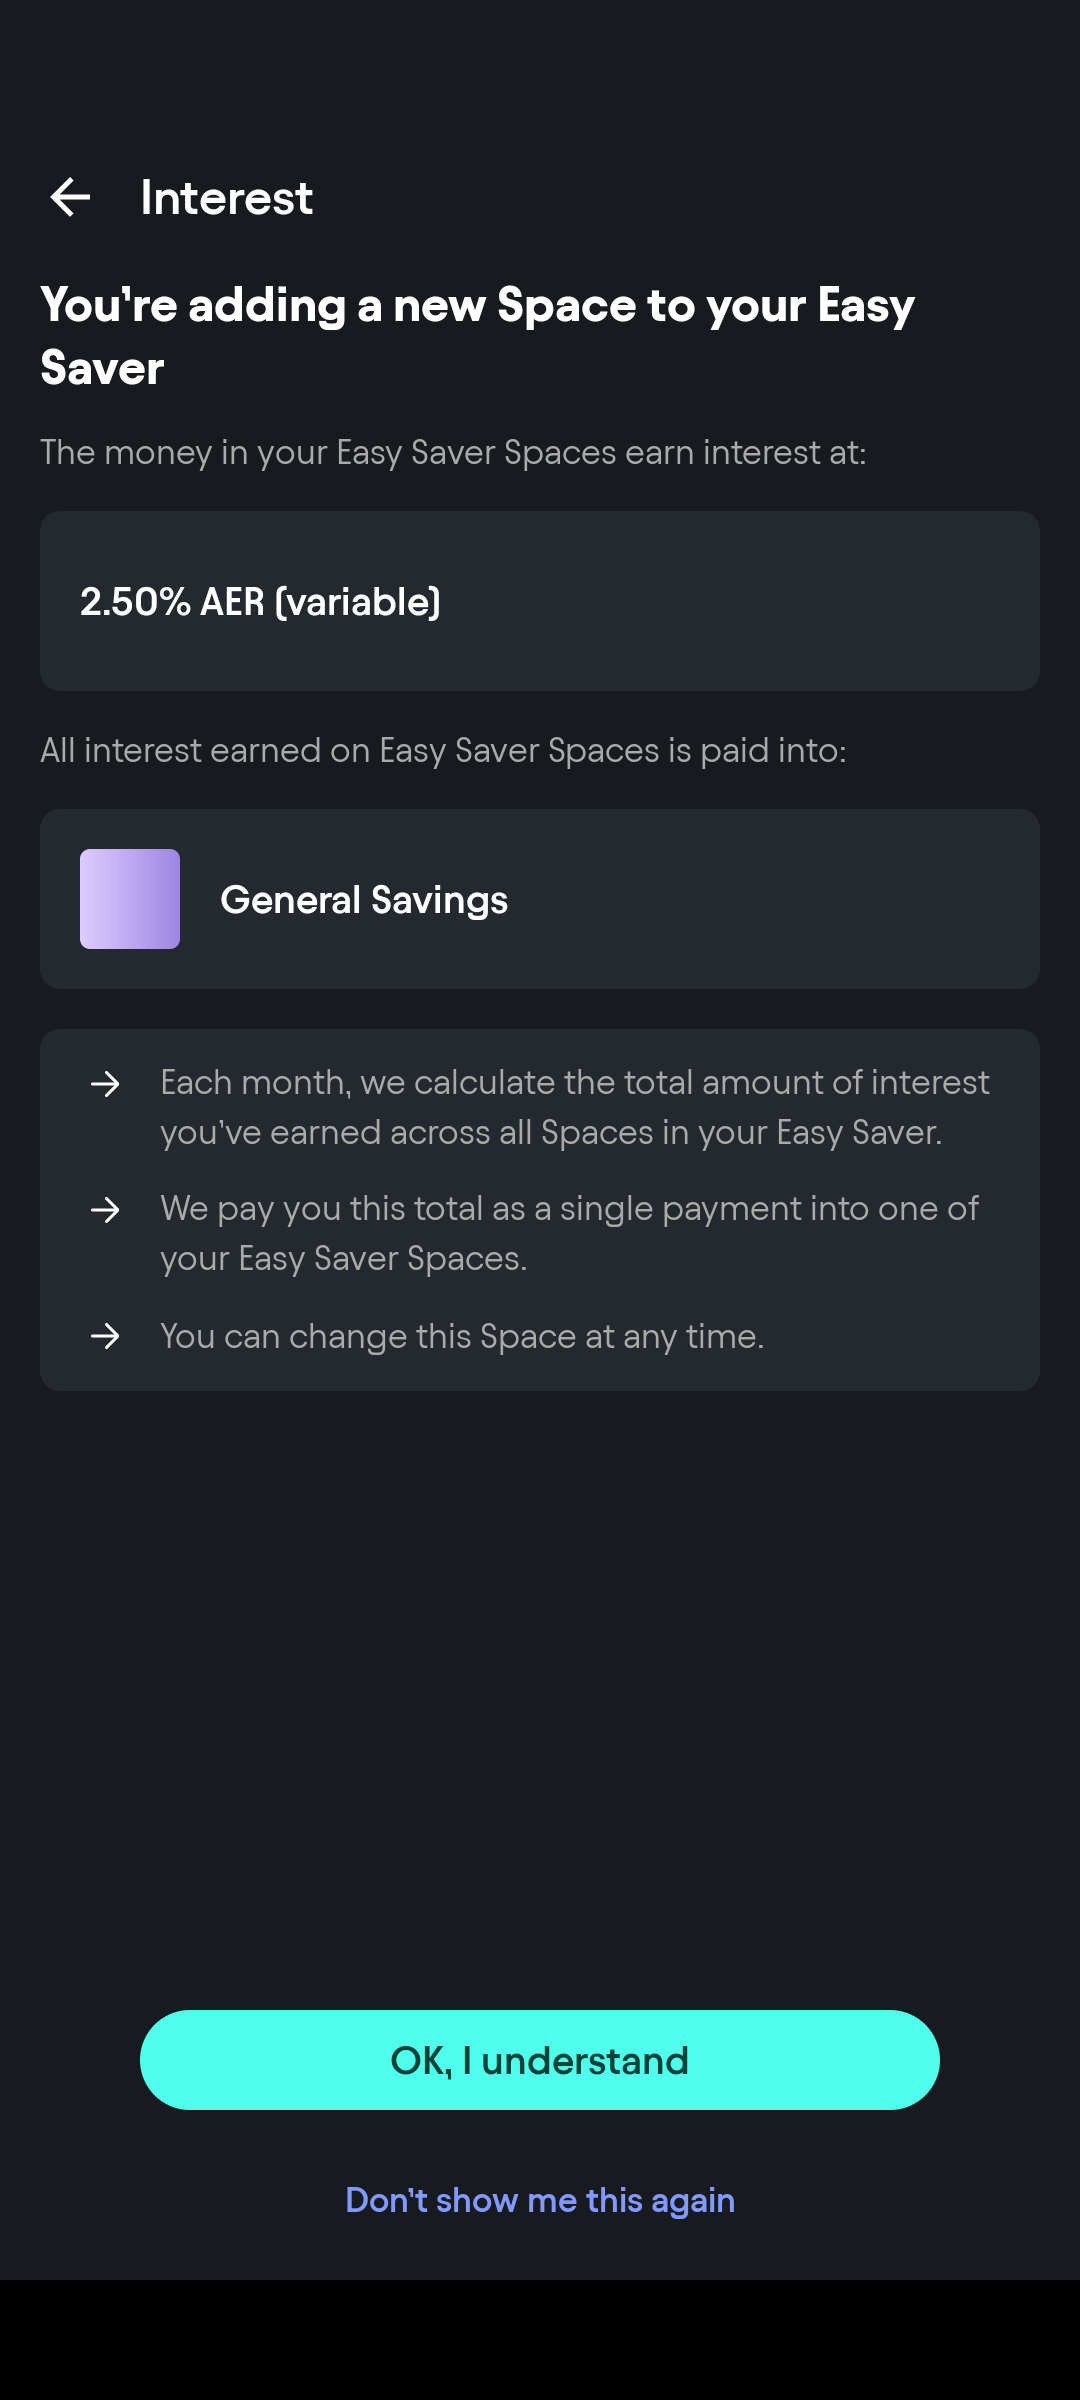Click the 'Each month, we calculate' paragraph
Image resolution: width=1080 pixels, height=2400 pixels.
(575, 1107)
